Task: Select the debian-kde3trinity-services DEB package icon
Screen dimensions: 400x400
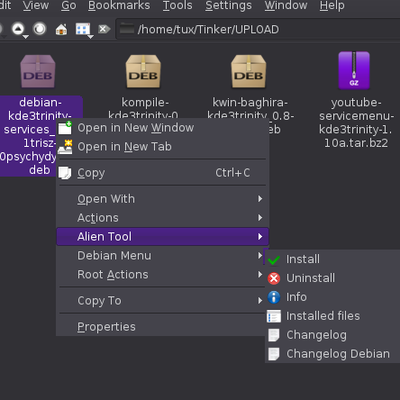Action: (x=38, y=71)
